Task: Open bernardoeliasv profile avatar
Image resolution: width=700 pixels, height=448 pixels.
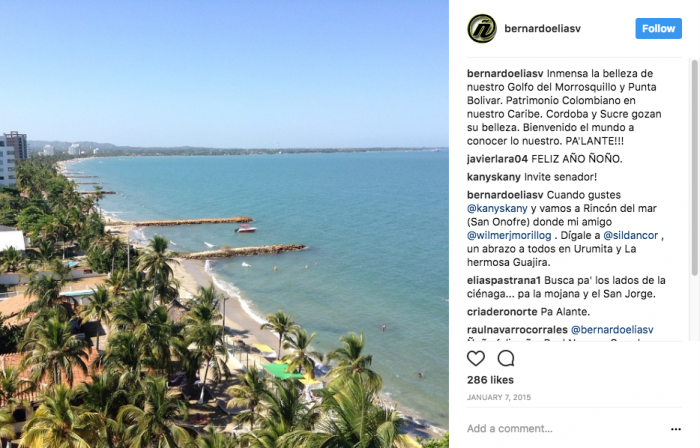Action: [x=482, y=29]
